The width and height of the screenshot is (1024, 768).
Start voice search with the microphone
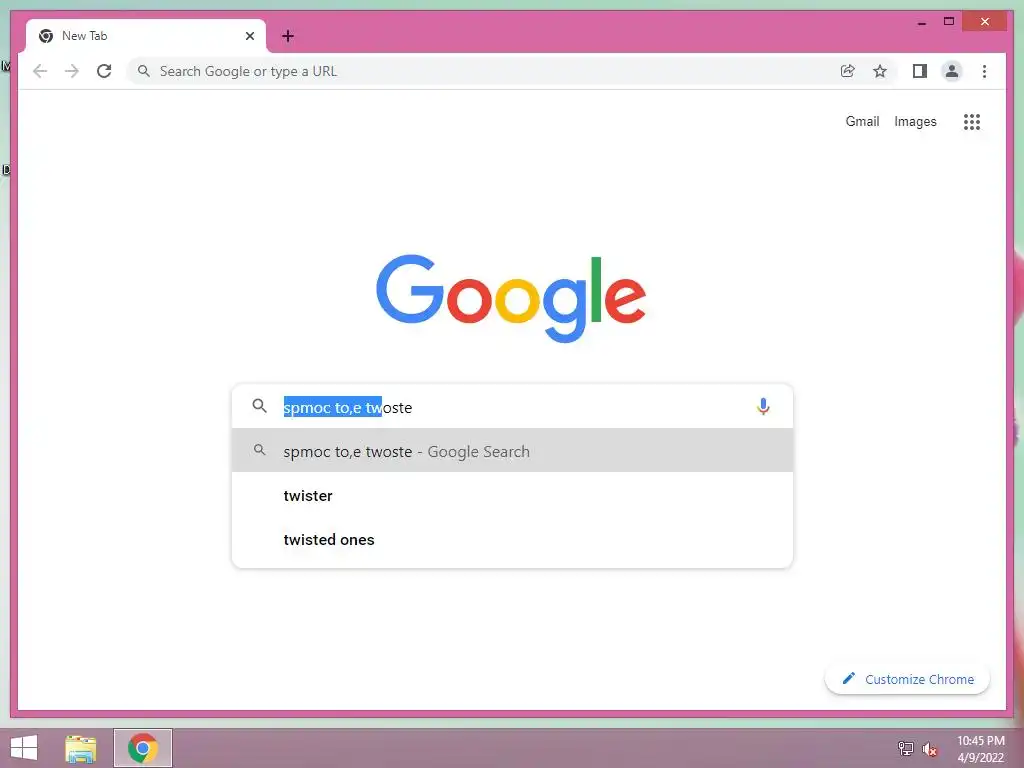click(x=763, y=406)
